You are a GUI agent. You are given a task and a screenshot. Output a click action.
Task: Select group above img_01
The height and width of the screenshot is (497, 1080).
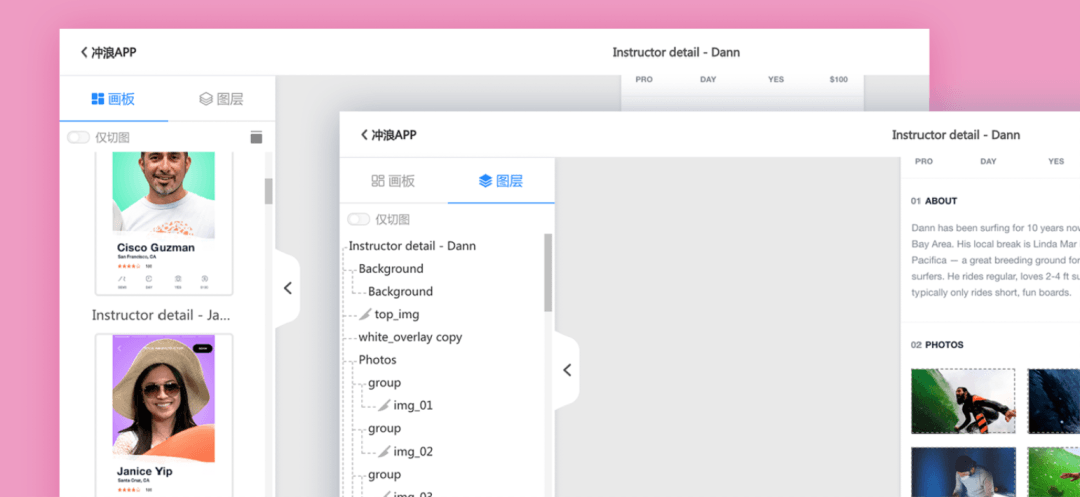click(384, 383)
